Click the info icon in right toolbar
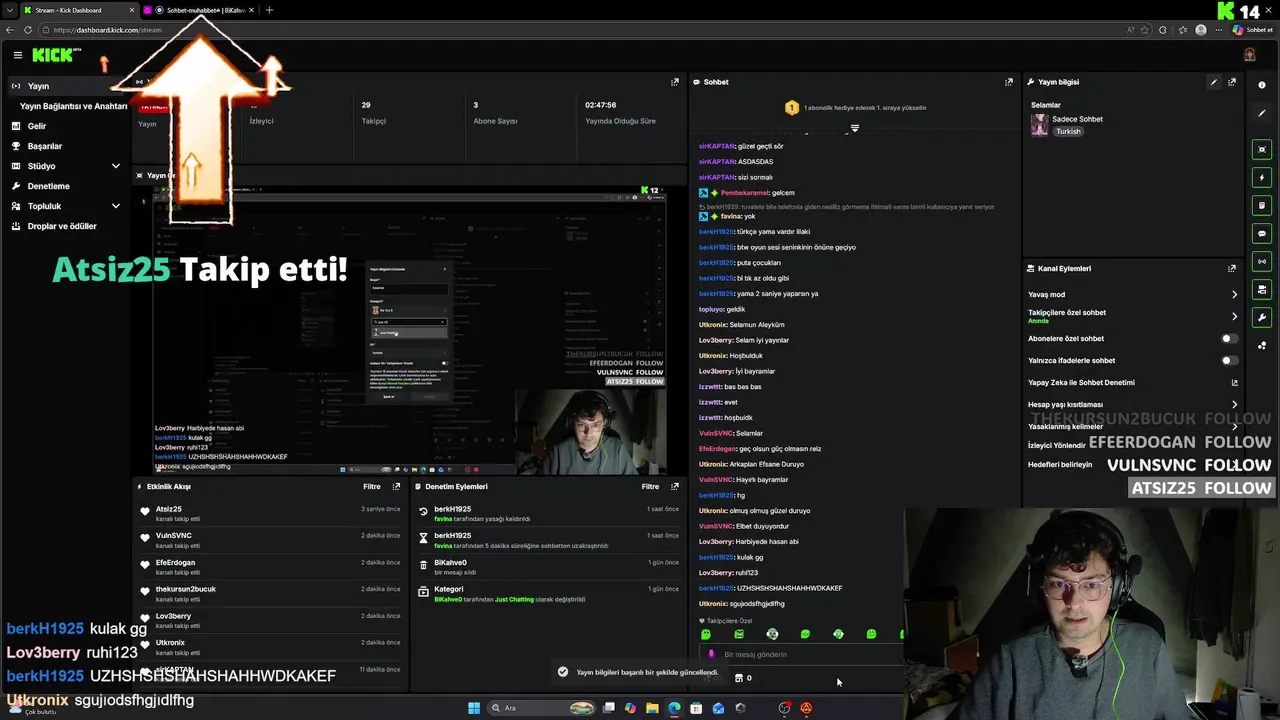Image resolution: width=1280 pixels, height=720 pixels. (1262, 85)
